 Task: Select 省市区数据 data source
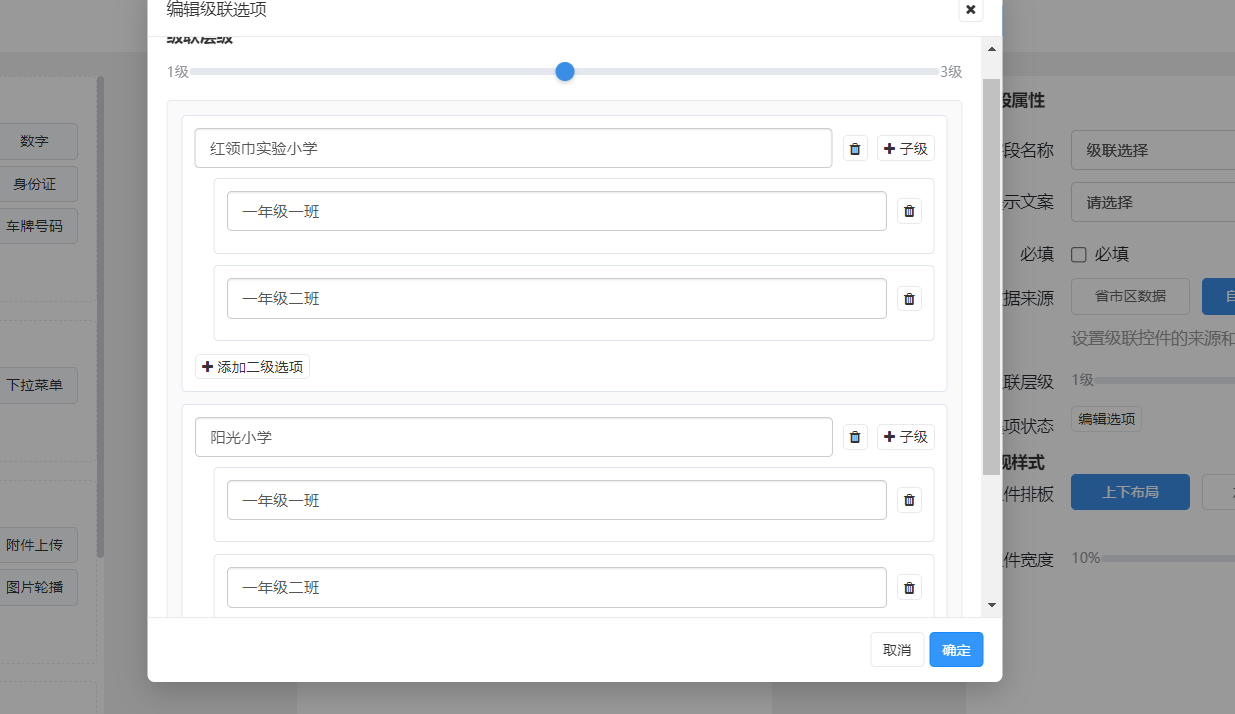point(1130,296)
